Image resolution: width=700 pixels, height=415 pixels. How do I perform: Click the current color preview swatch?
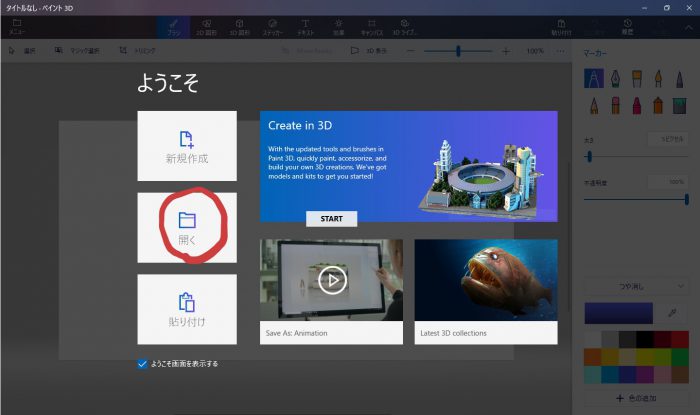(619, 313)
